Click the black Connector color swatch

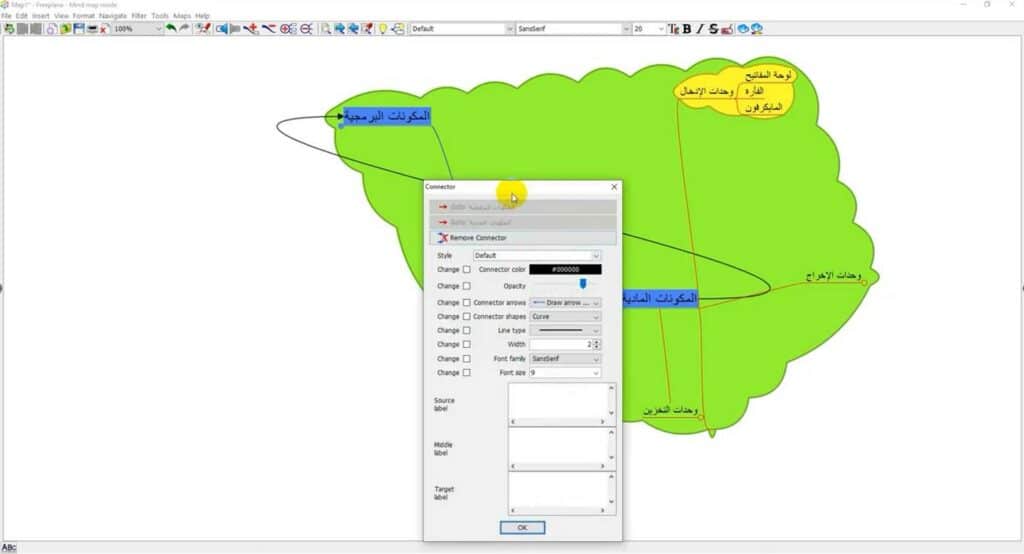coord(565,269)
